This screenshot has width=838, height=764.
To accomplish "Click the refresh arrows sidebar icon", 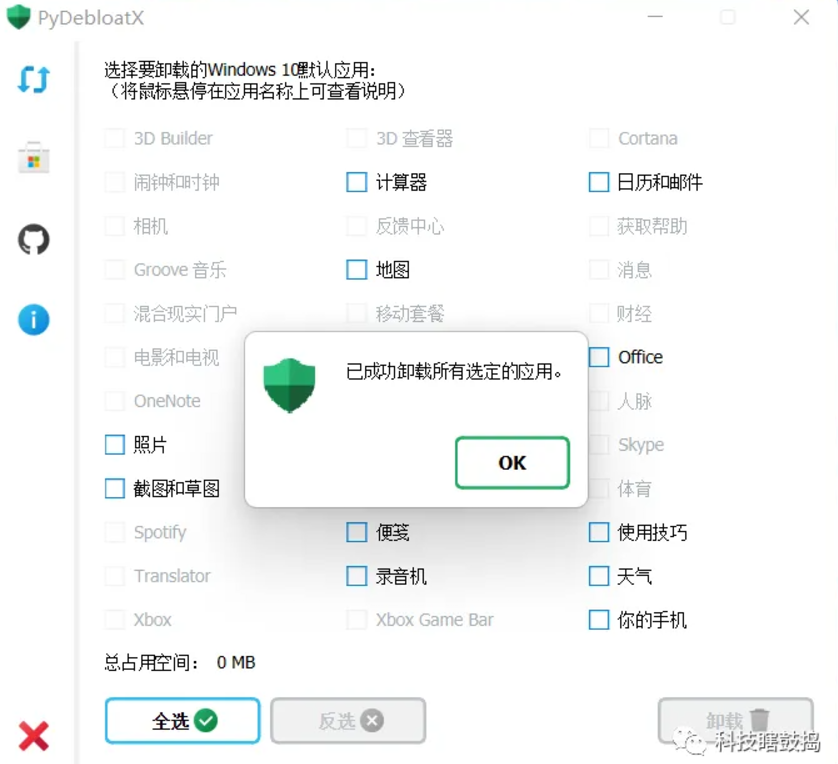I will (x=34, y=80).
